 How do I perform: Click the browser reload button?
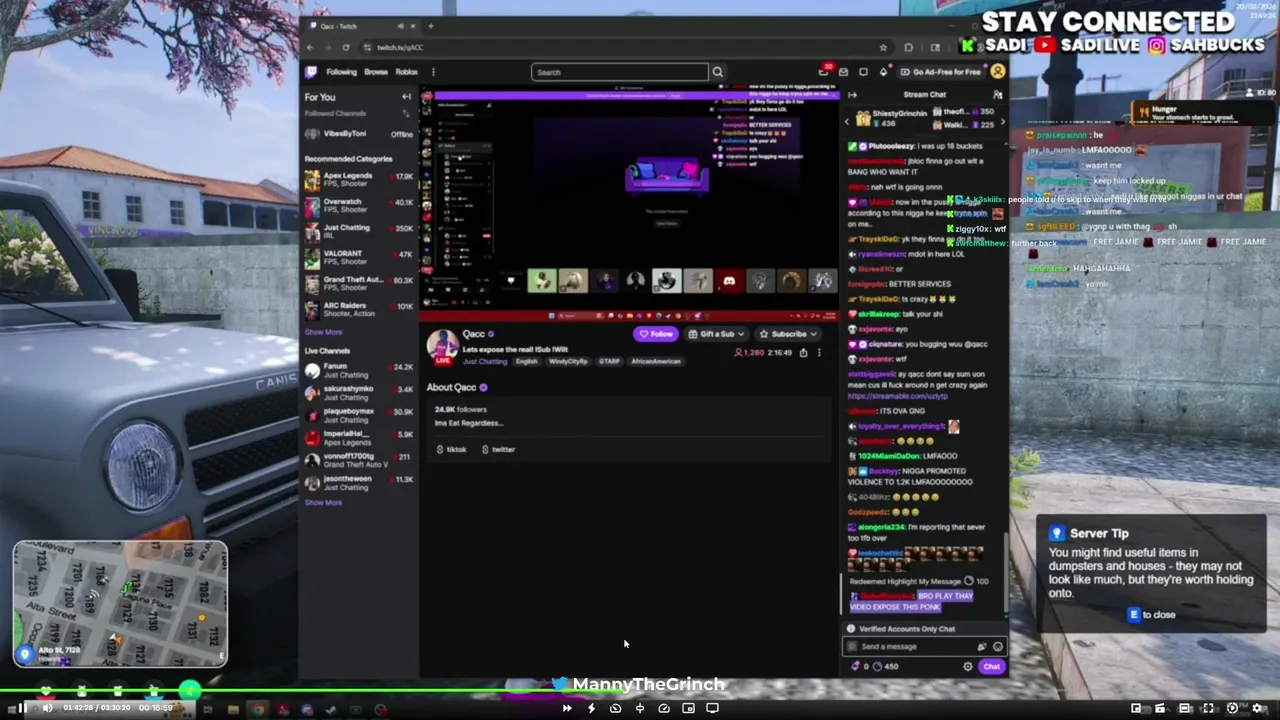(x=346, y=47)
